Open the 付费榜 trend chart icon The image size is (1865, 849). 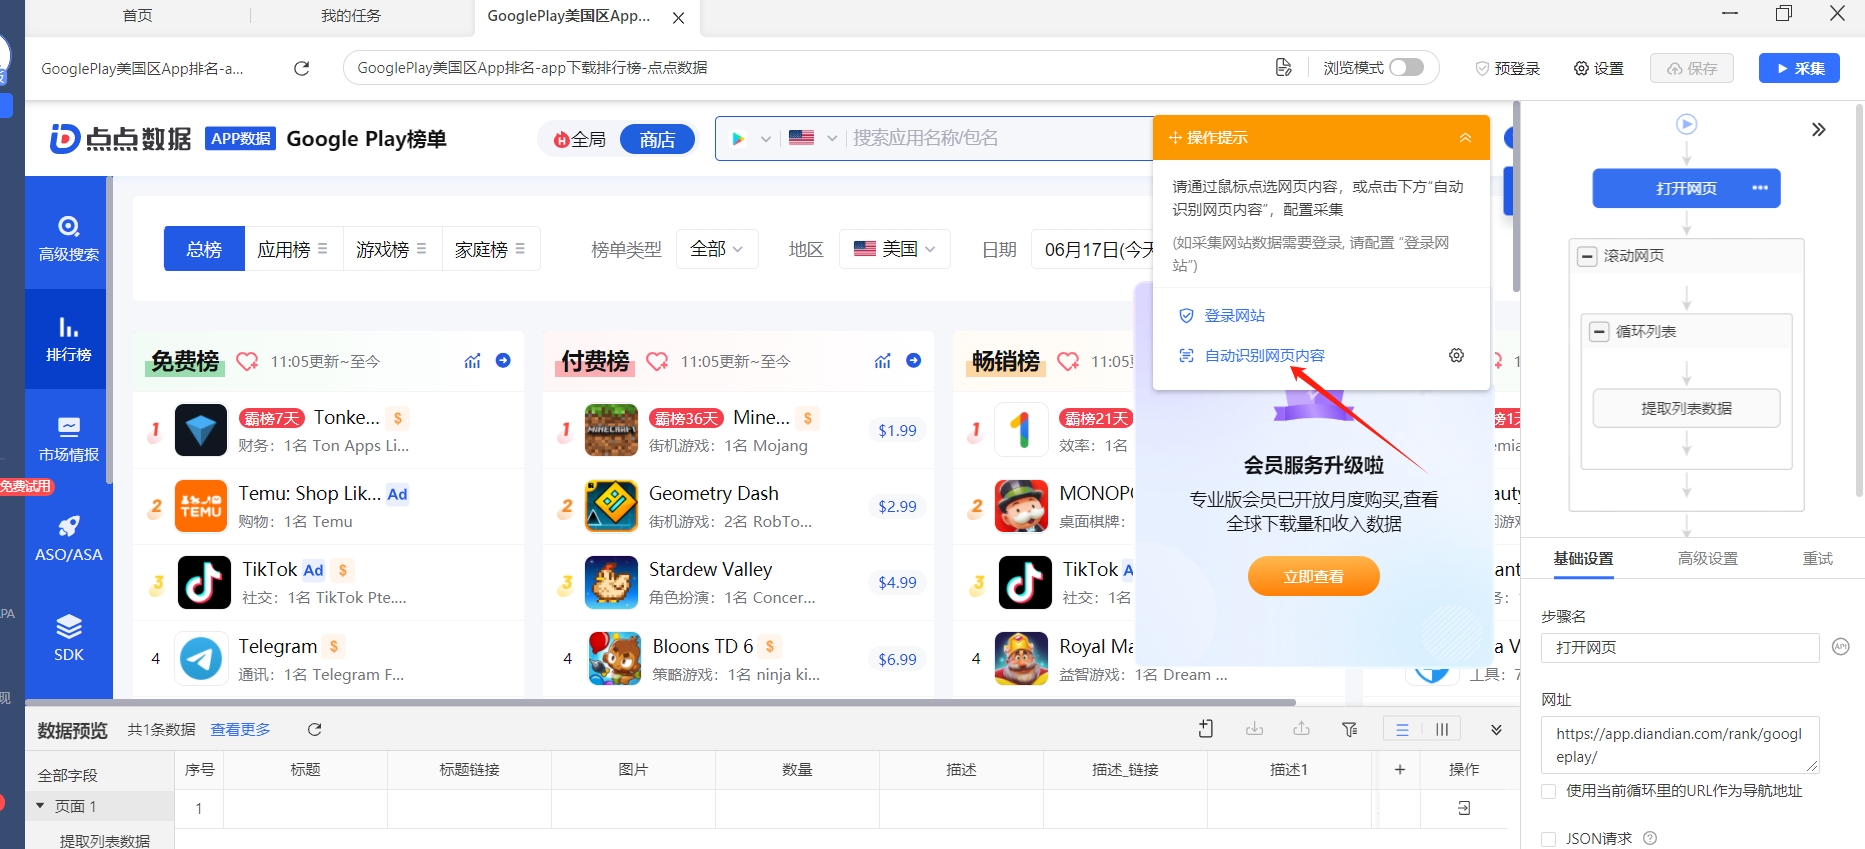(x=882, y=361)
